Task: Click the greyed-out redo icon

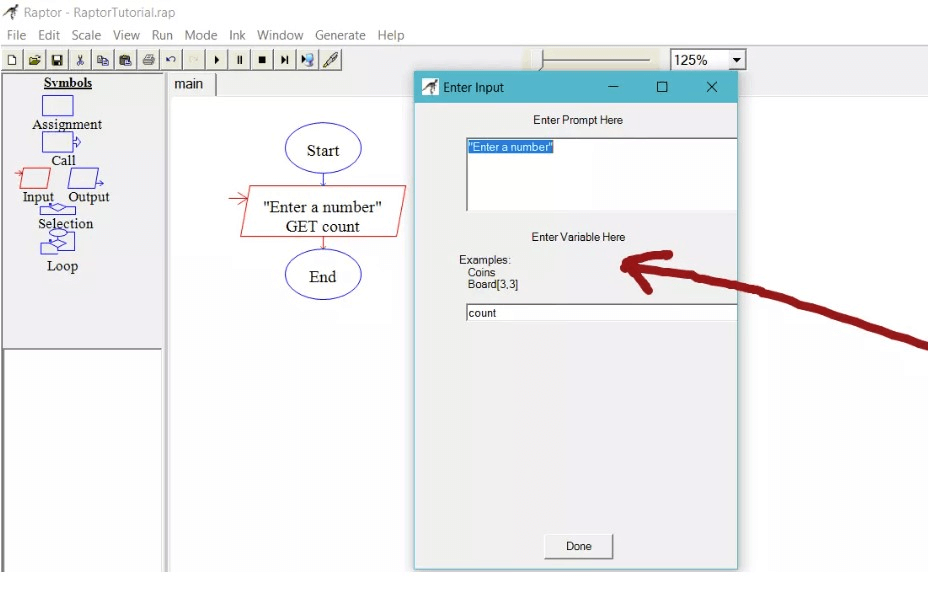Action: pyautogui.click(x=193, y=60)
